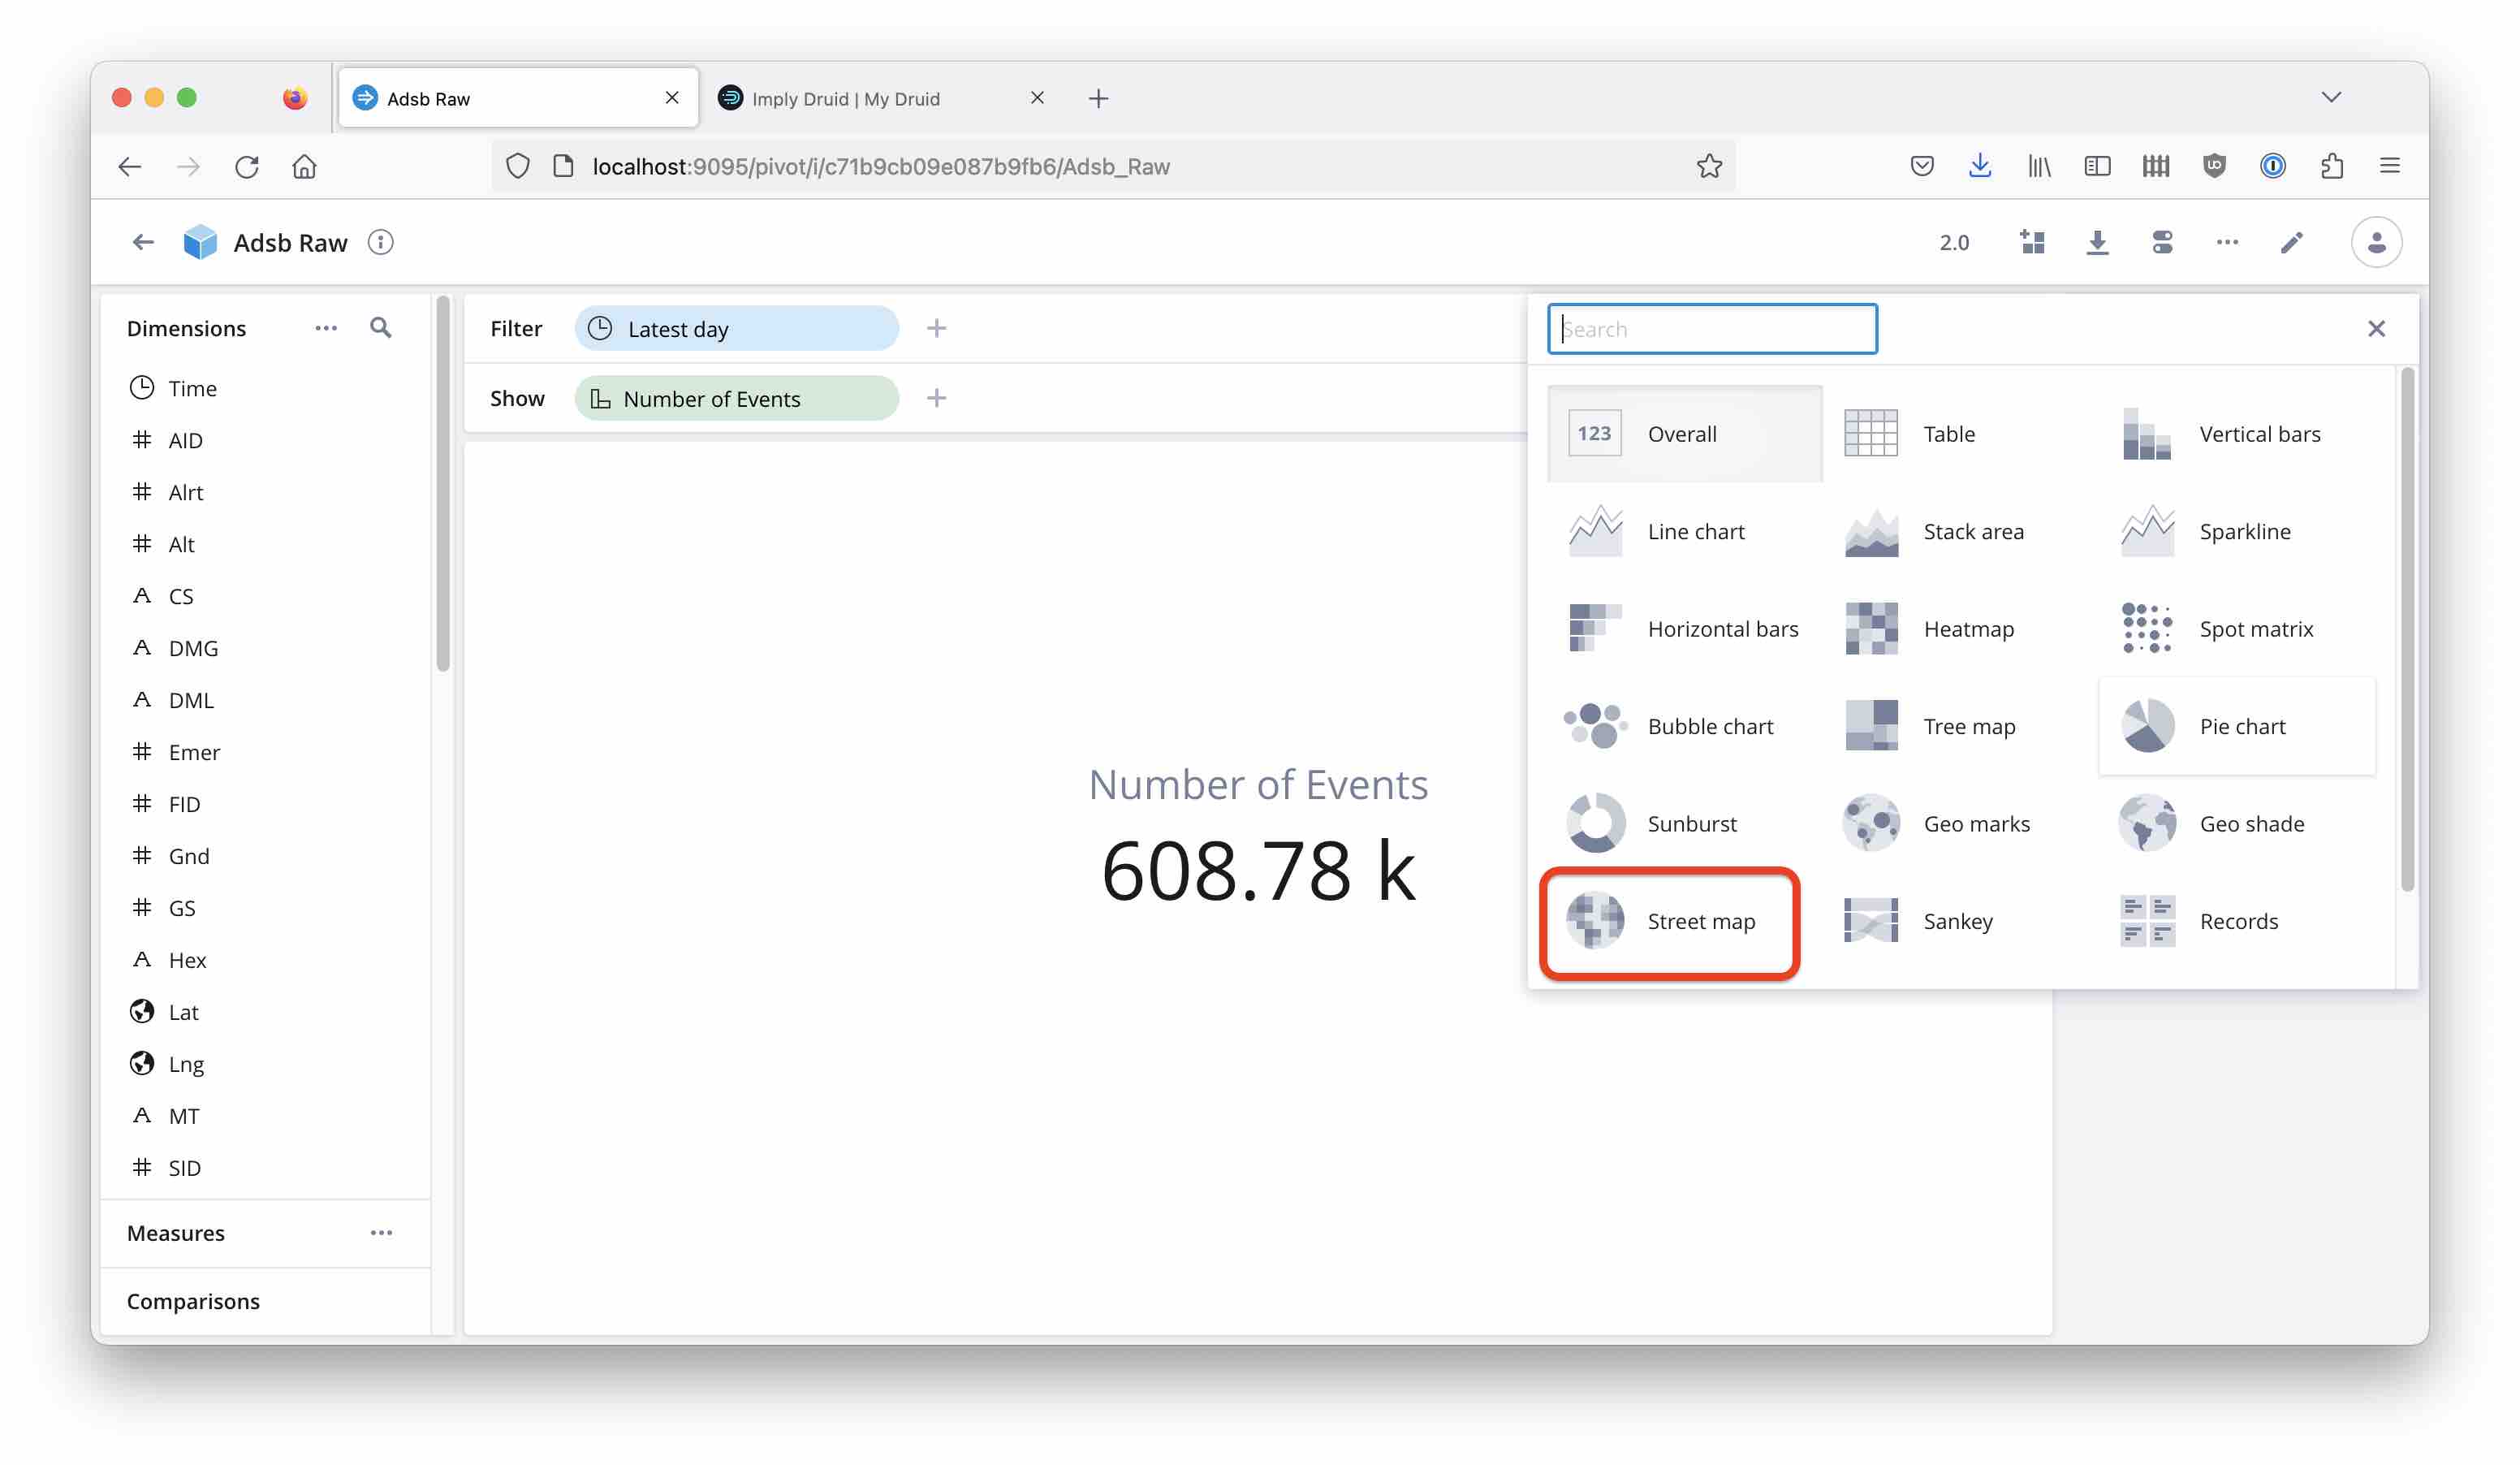Close the visualization selector panel
The height and width of the screenshot is (1465, 2520).
click(x=2376, y=329)
